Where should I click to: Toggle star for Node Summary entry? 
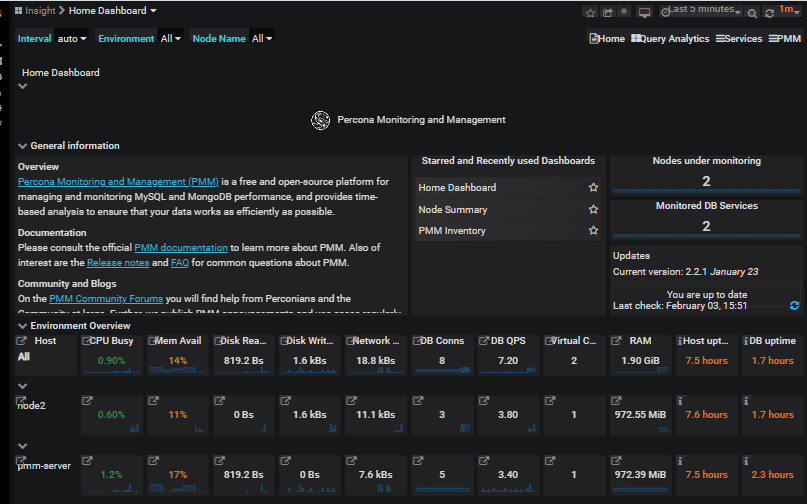tap(593, 209)
